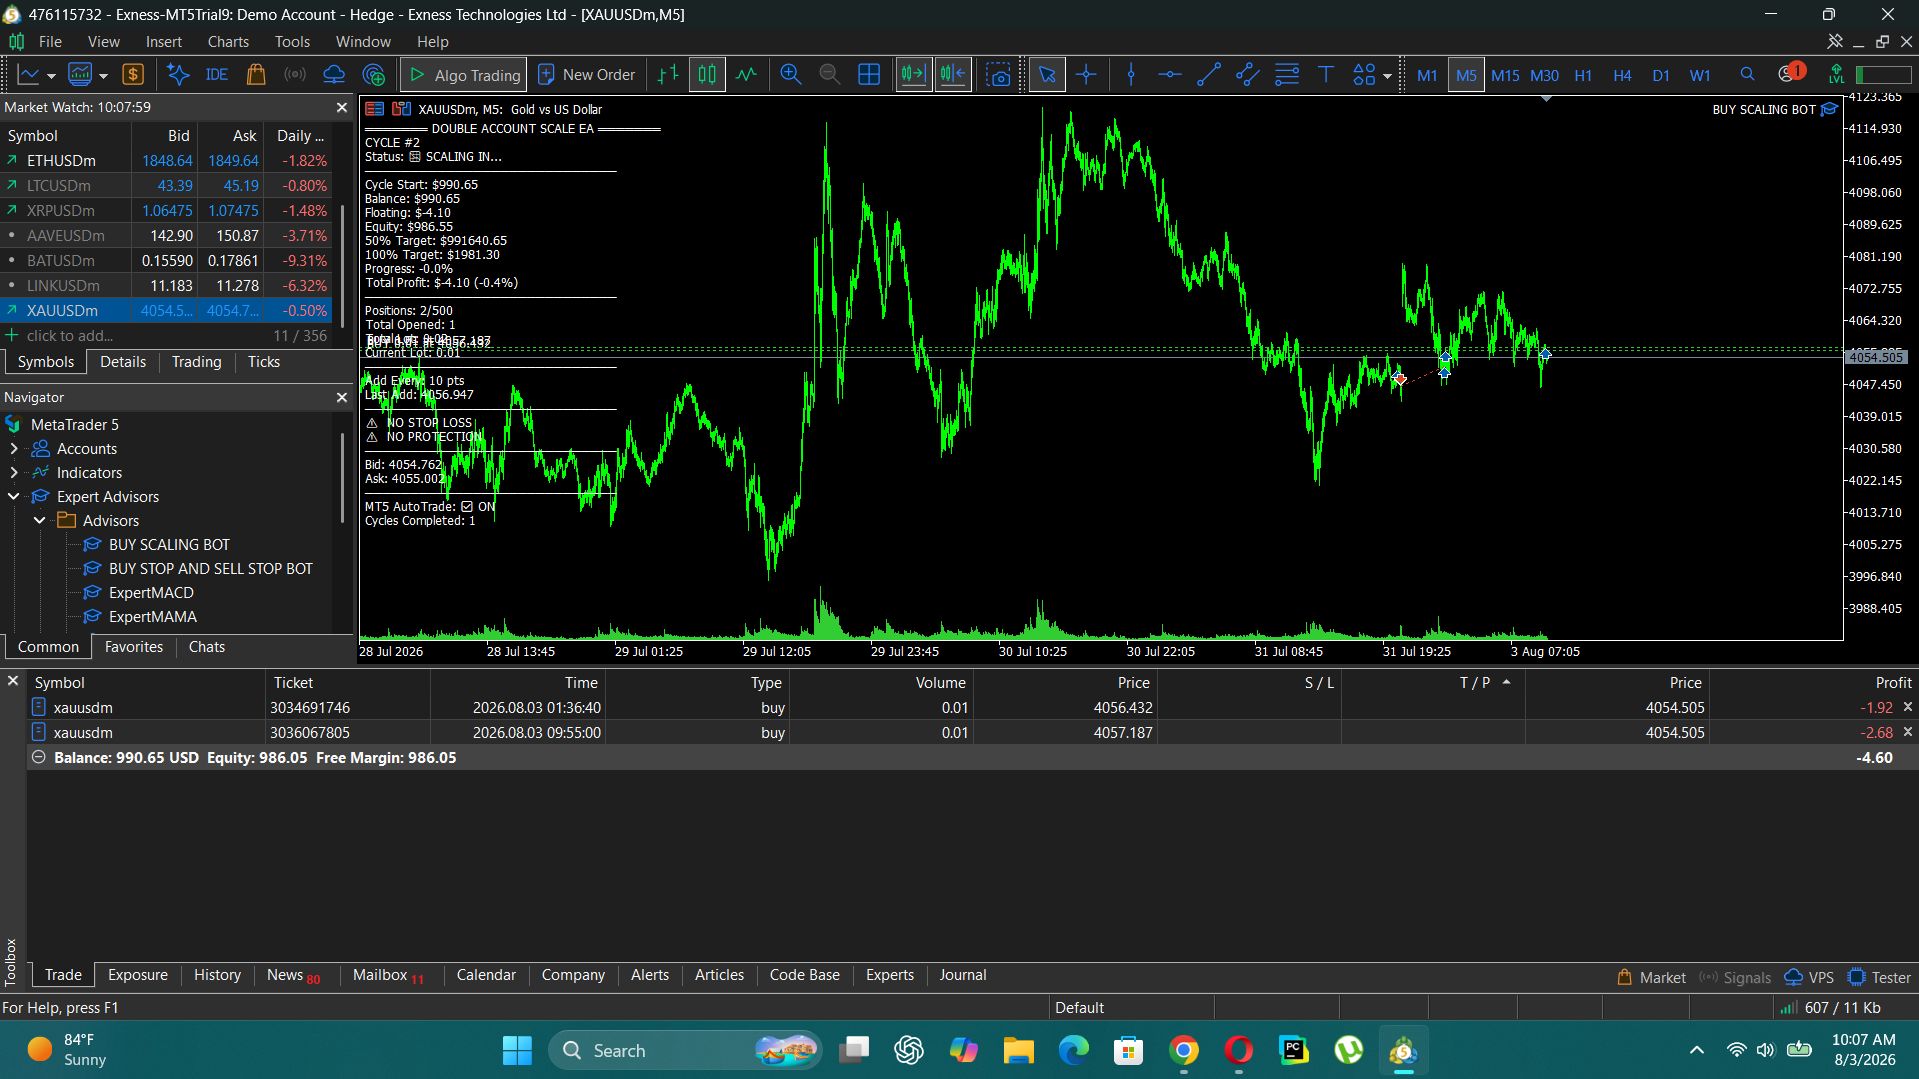1919x1079 pixels.
Task: Open the copy-trading signal icon with plus
Action: point(374,75)
